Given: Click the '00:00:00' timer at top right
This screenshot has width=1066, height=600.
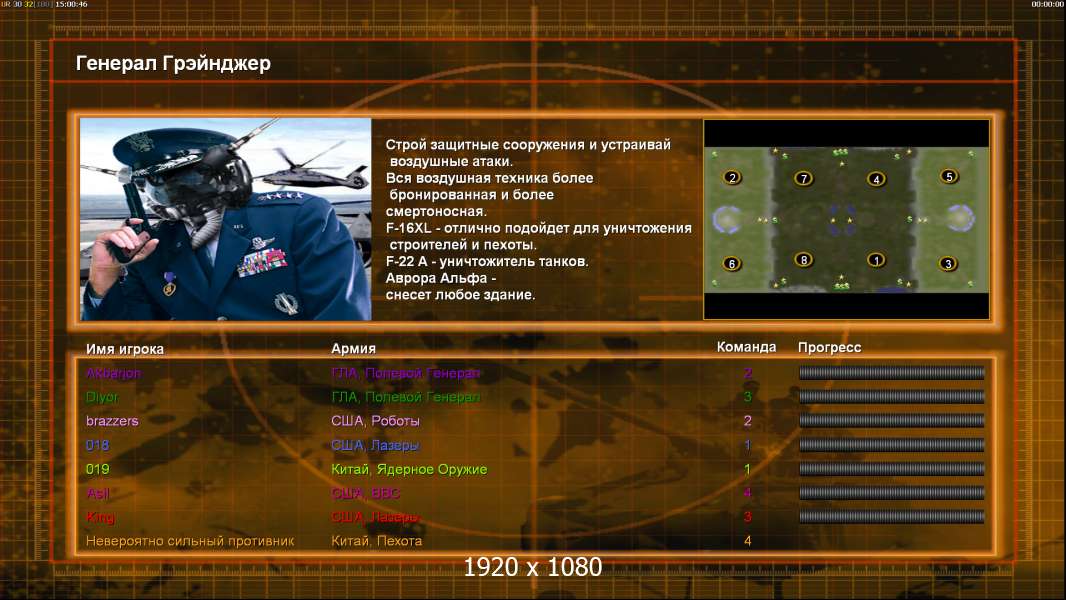Looking at the screenshot, I should (1047, 4).
